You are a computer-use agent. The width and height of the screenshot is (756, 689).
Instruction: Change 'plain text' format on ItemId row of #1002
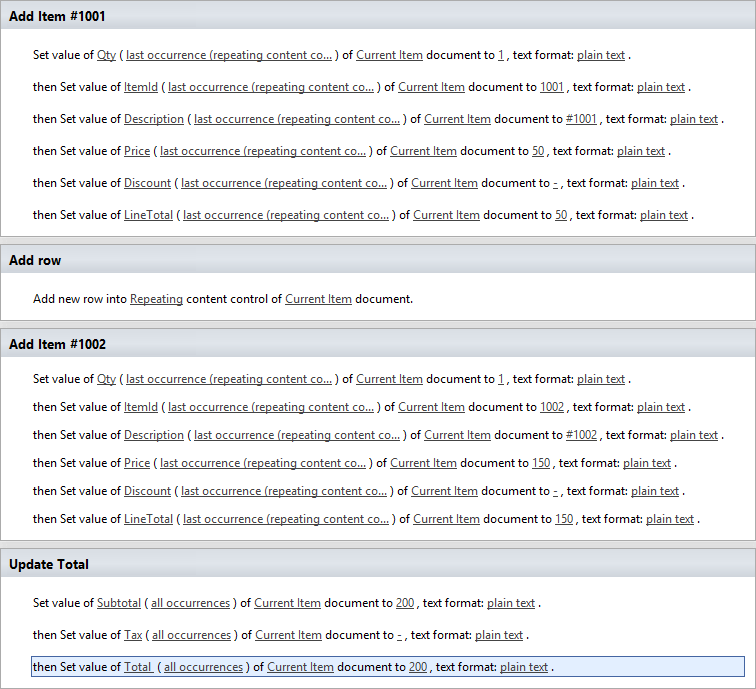(661, 407)
